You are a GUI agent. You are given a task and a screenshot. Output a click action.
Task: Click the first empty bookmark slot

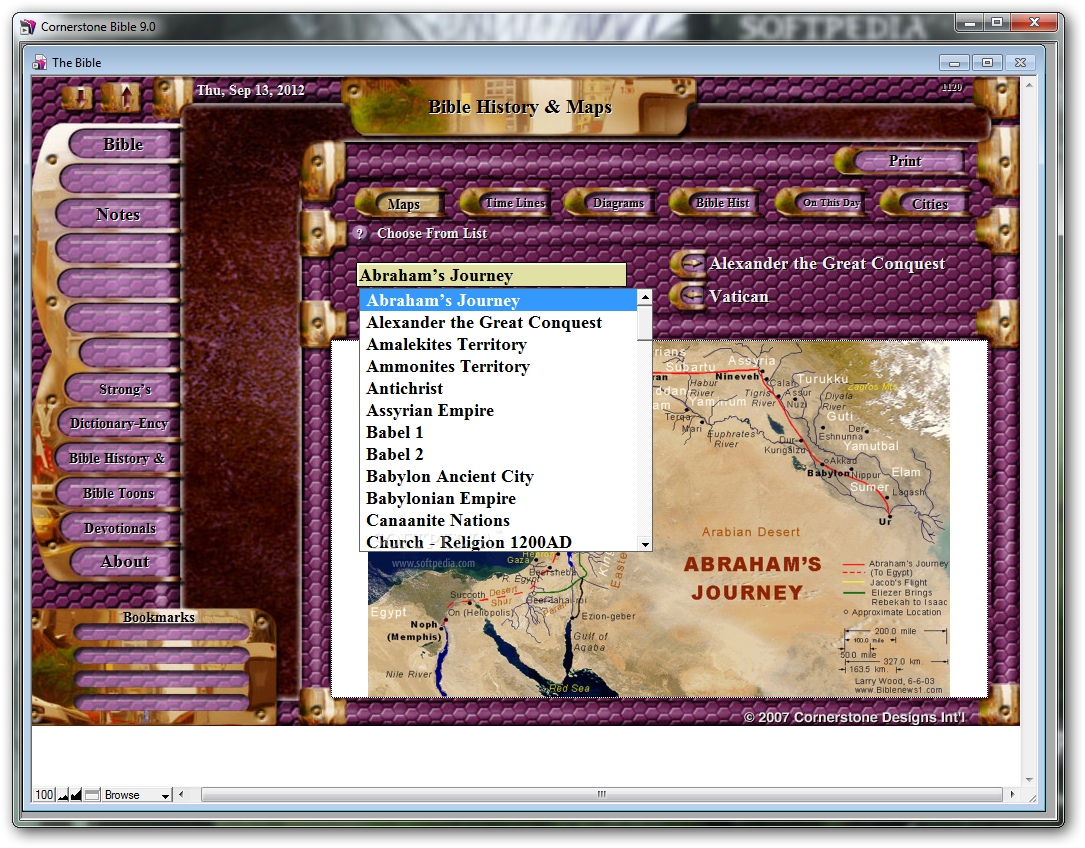(161, 632)
